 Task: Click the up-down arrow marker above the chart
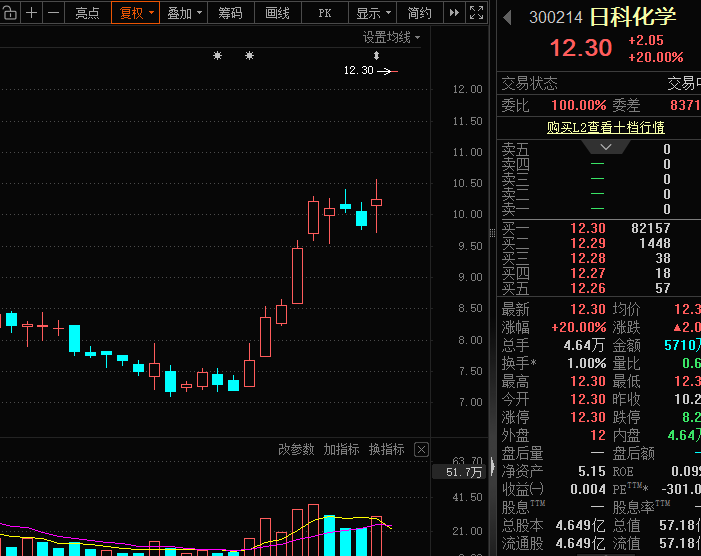pyautogui.click(x=376, y=55)
